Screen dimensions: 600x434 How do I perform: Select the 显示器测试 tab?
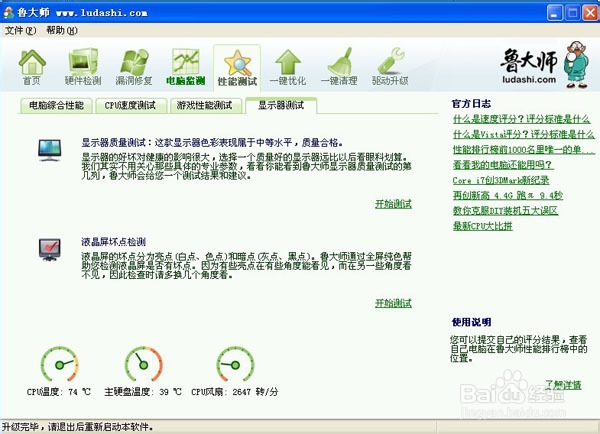point(281,105)
